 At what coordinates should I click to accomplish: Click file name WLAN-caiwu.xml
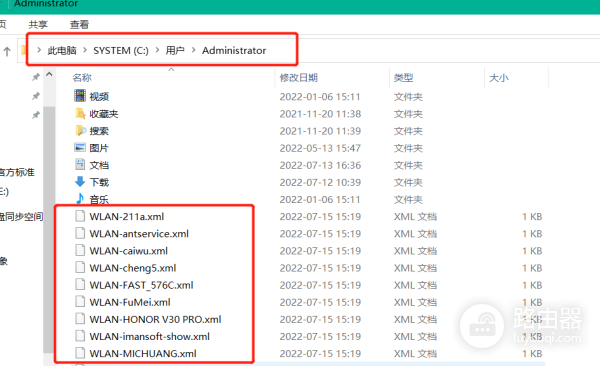tap(129, 251)
